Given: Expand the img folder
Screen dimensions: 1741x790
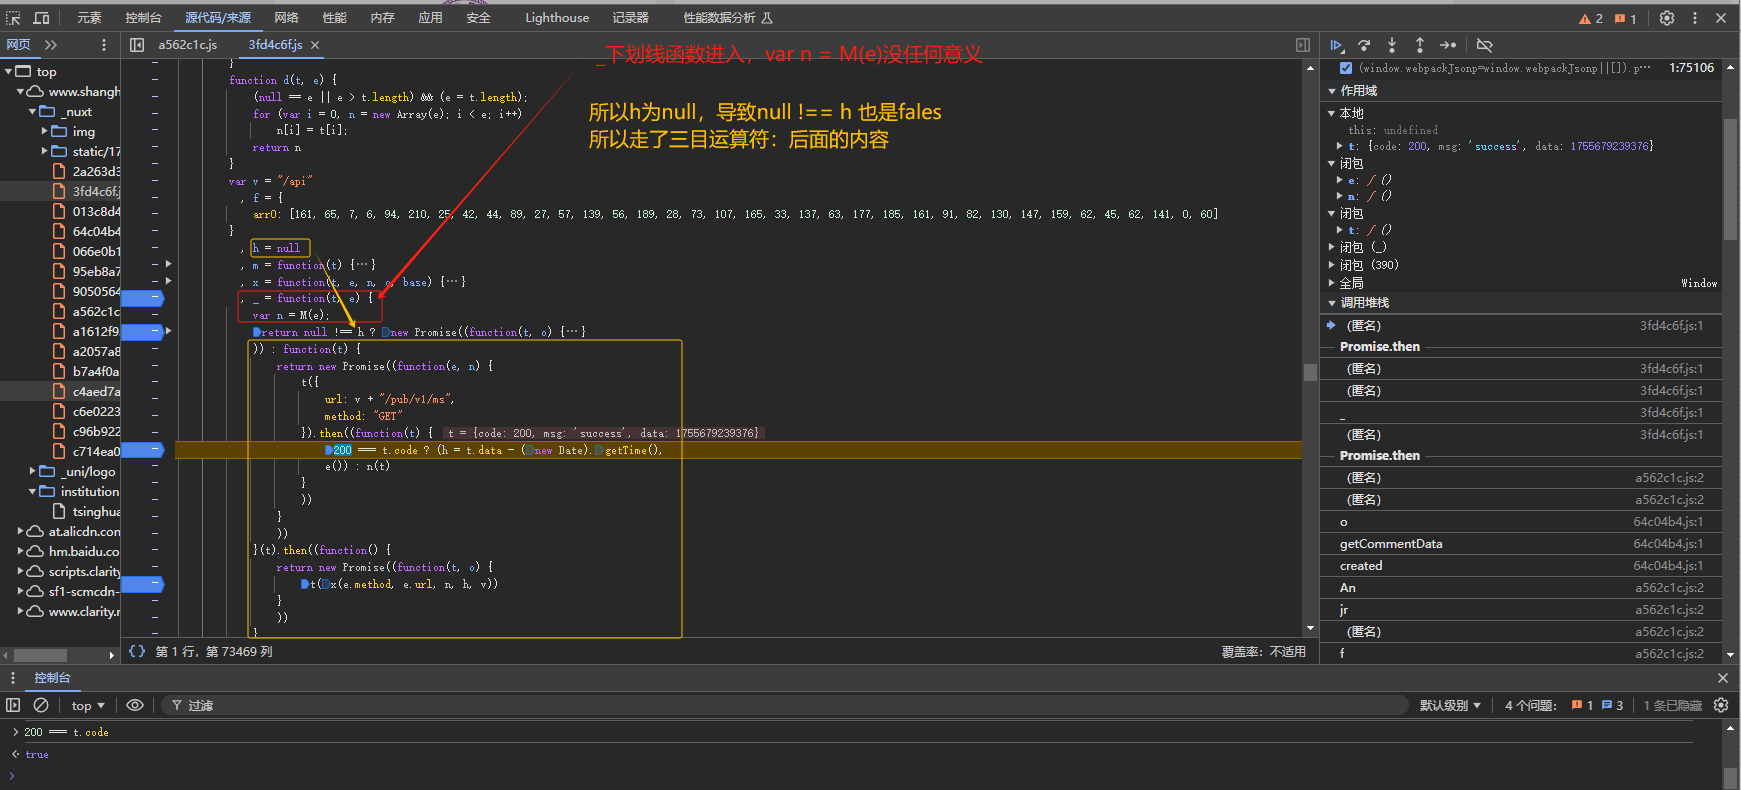Looking at the screenshot, I should [x=45, y=131].
